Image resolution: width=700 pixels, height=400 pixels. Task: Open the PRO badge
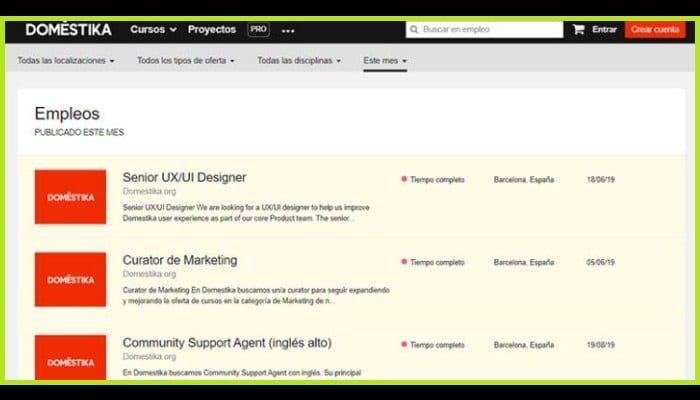258,29
